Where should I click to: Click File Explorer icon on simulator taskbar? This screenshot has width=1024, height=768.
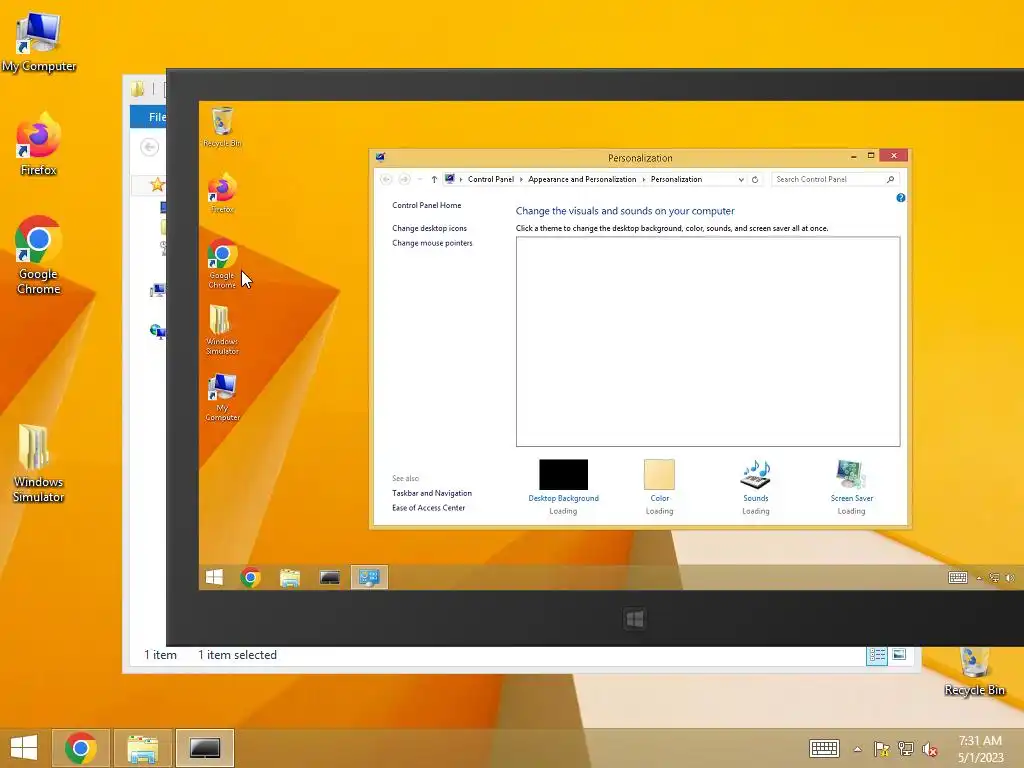(290, 577)
